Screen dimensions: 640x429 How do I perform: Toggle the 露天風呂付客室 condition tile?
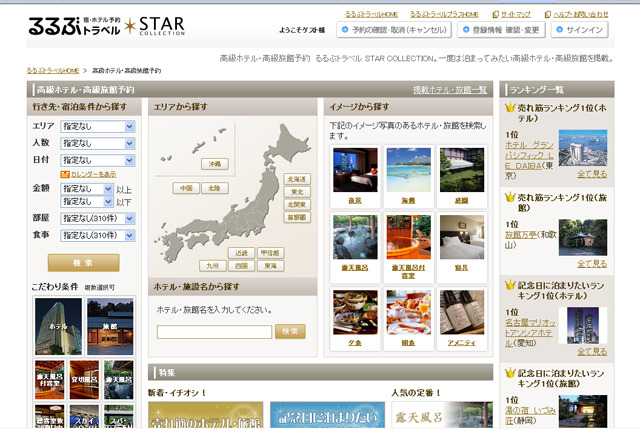[x=49, y=380]
